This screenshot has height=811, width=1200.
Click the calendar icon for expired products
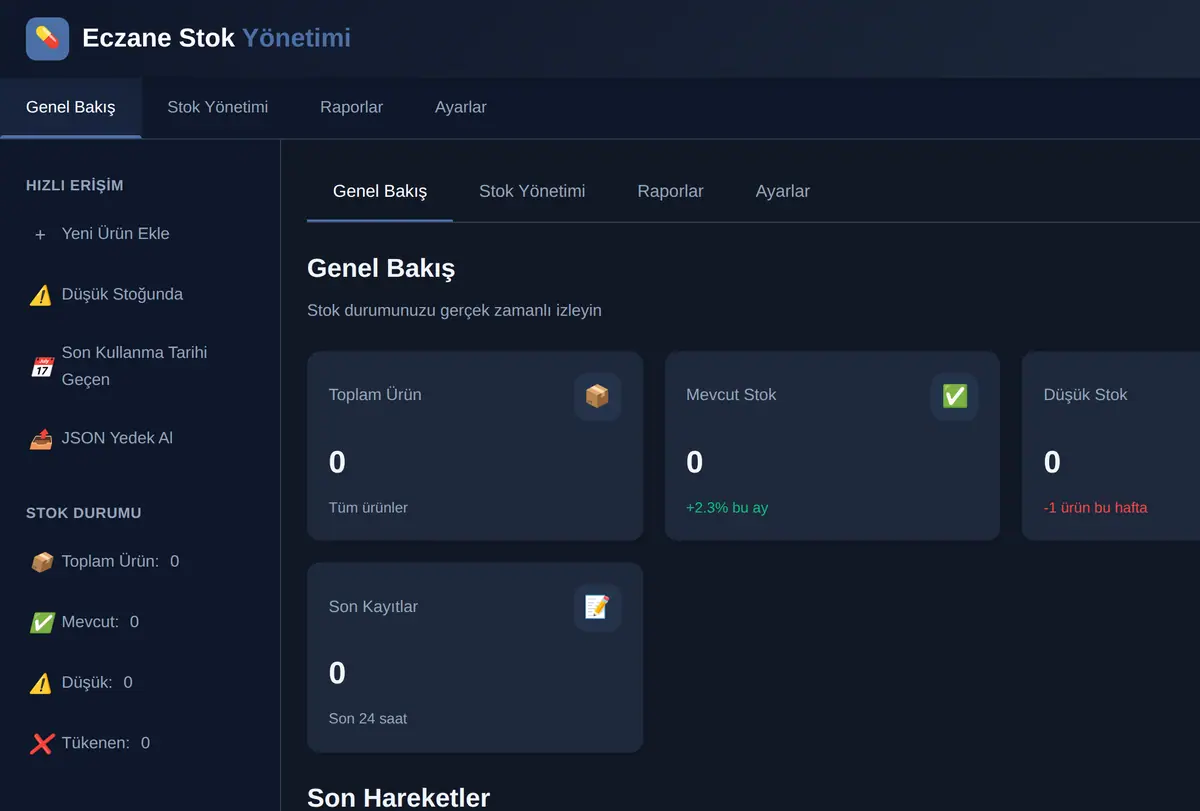click(x=40, y=366)
